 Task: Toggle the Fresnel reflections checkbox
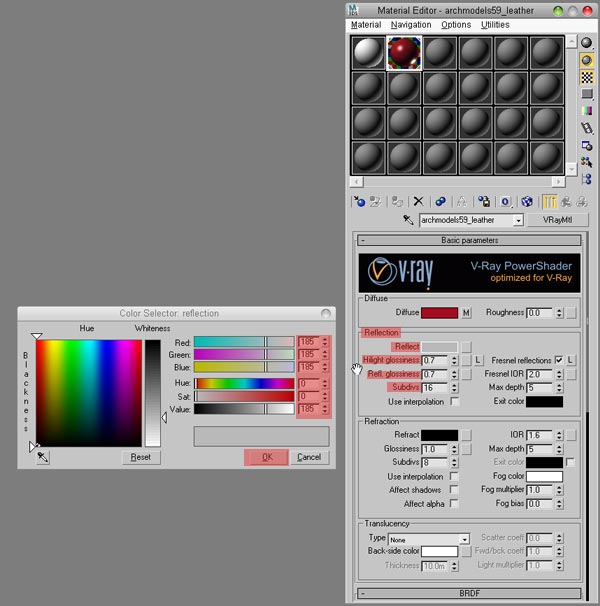click(559, 360)
